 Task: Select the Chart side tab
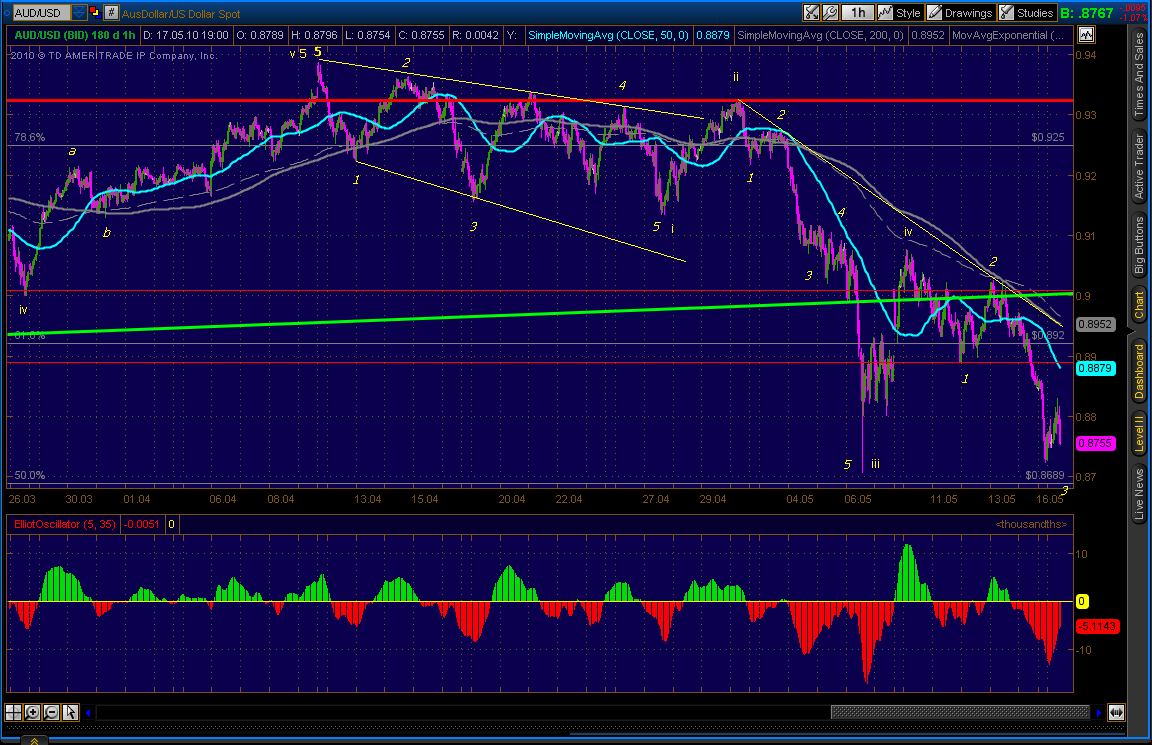1139,306
